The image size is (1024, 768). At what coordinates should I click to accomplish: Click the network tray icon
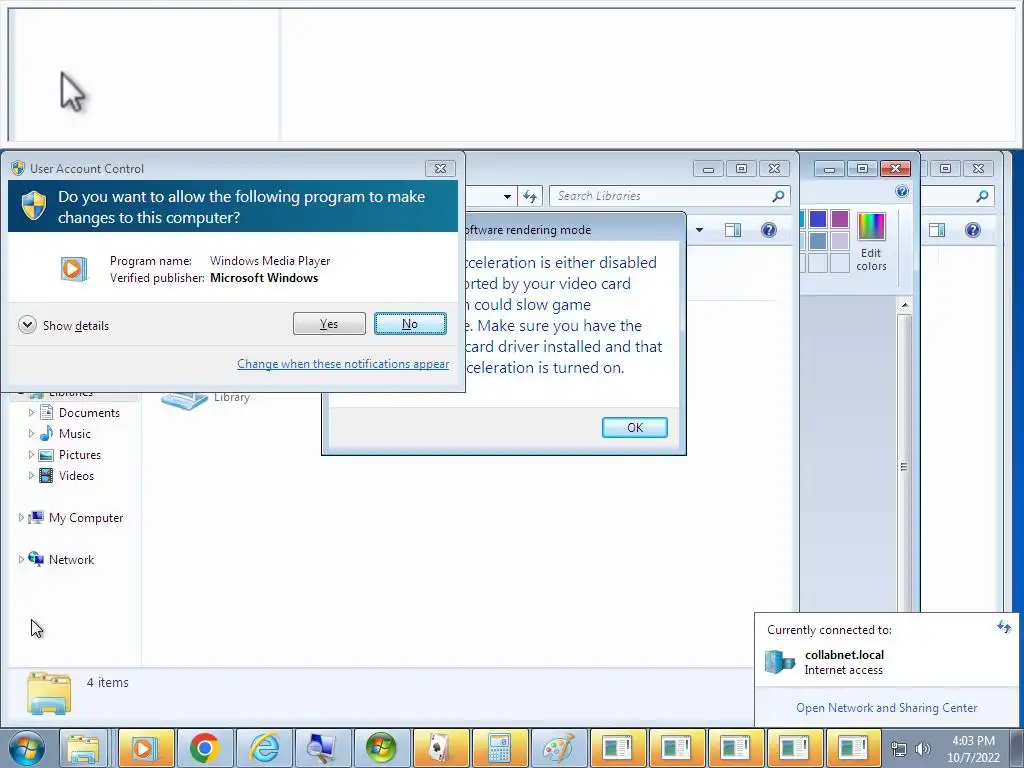coord(899,749)
